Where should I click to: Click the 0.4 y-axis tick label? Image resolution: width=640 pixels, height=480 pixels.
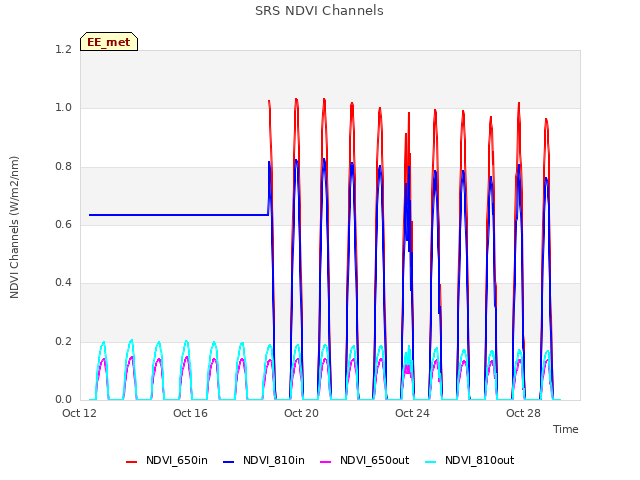pyautogui.click(x=63, y=282)
